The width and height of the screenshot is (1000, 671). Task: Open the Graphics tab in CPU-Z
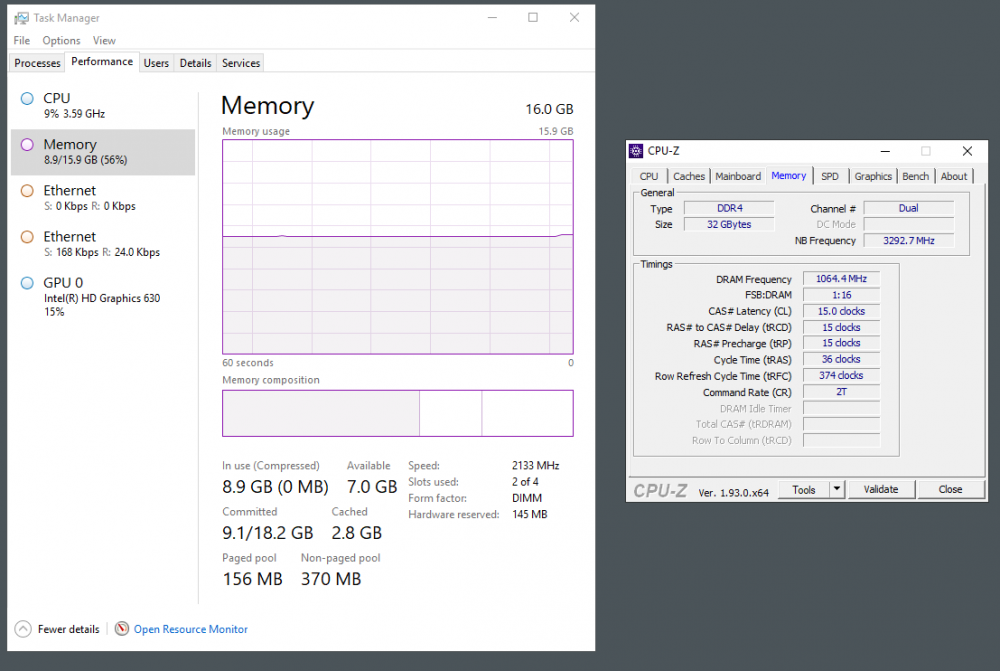[873, 176]
